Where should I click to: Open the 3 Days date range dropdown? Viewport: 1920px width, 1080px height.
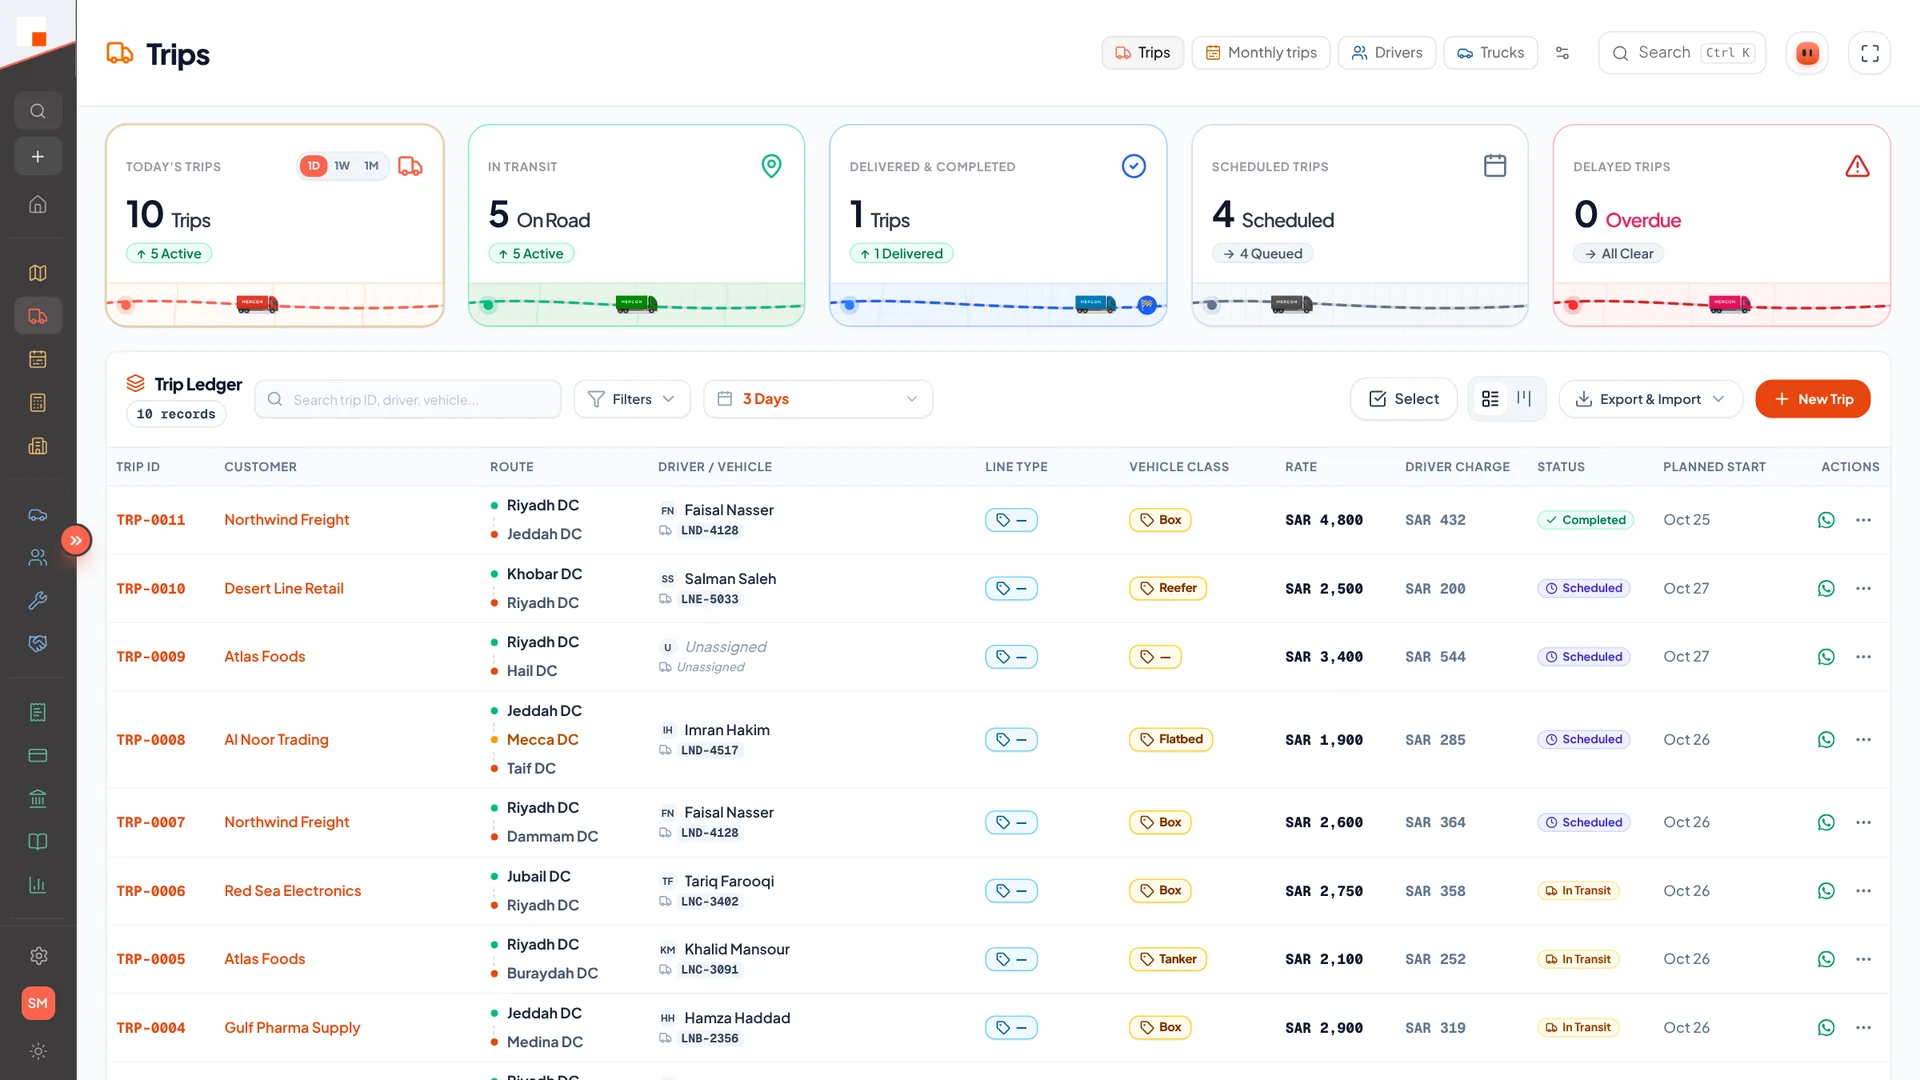818,399
